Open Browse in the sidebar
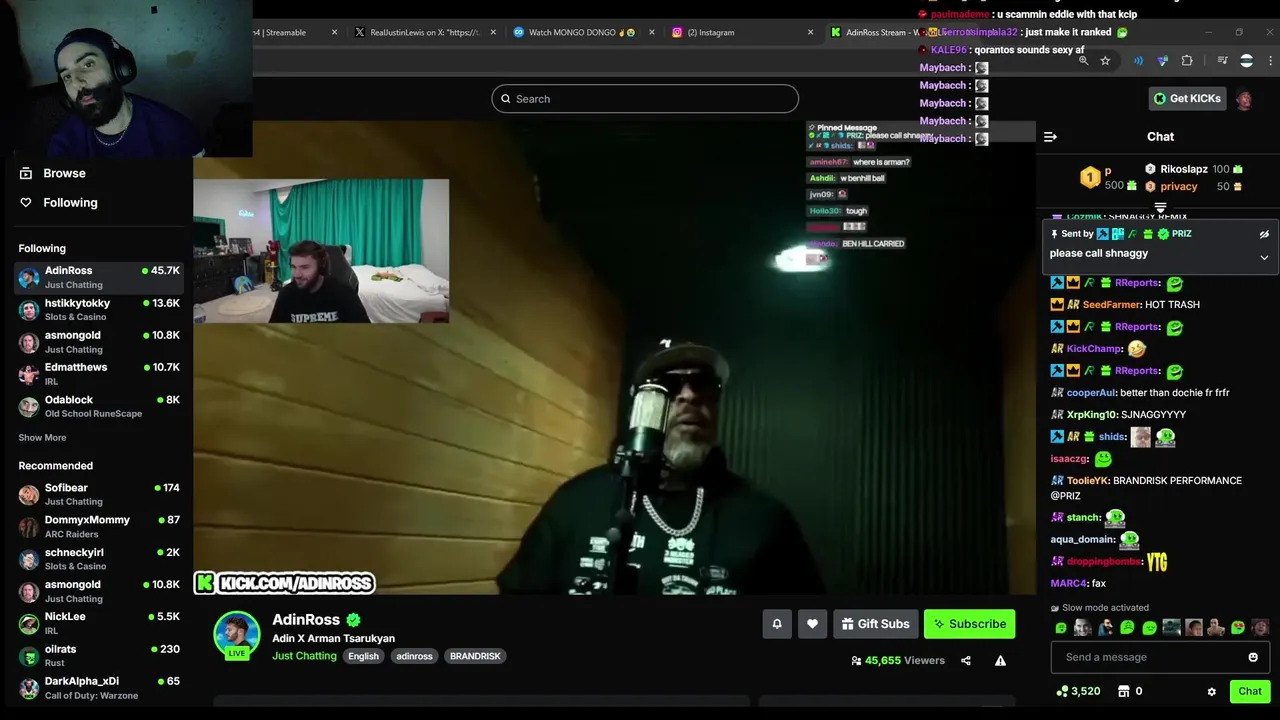The image size is (1280, 720). 64,173
